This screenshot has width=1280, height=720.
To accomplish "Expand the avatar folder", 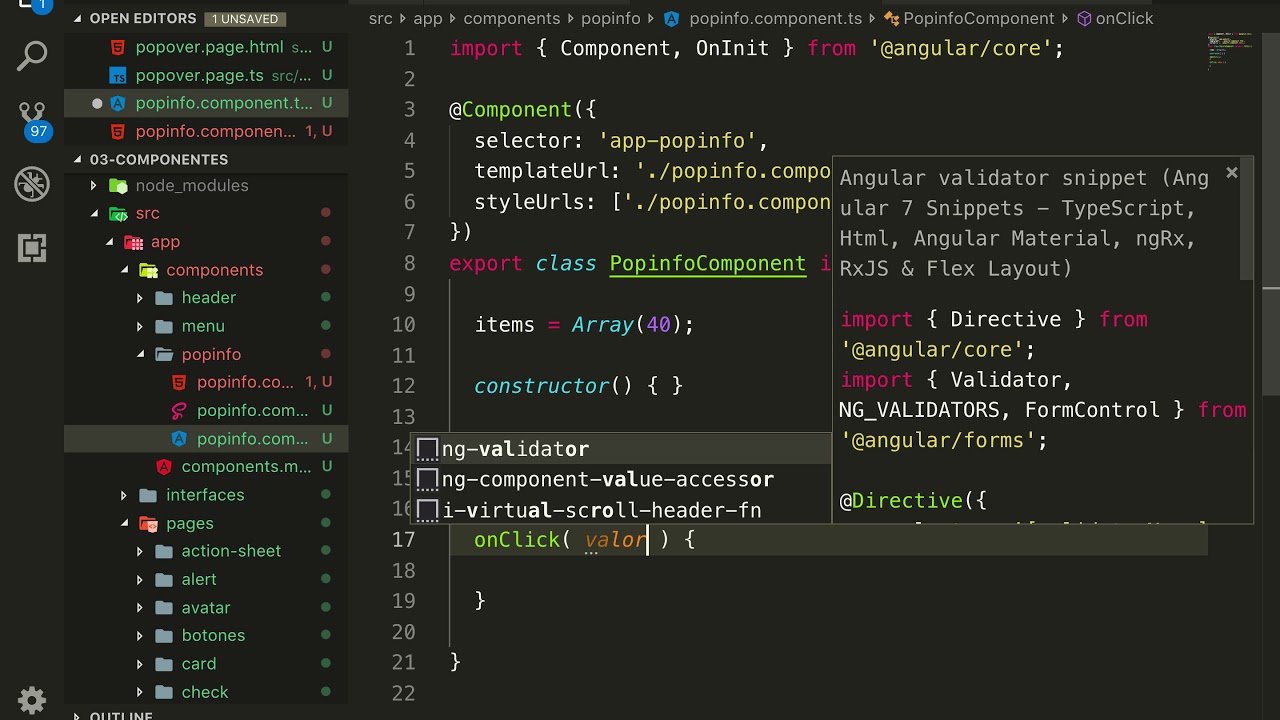I will click(x=140, y=607).
